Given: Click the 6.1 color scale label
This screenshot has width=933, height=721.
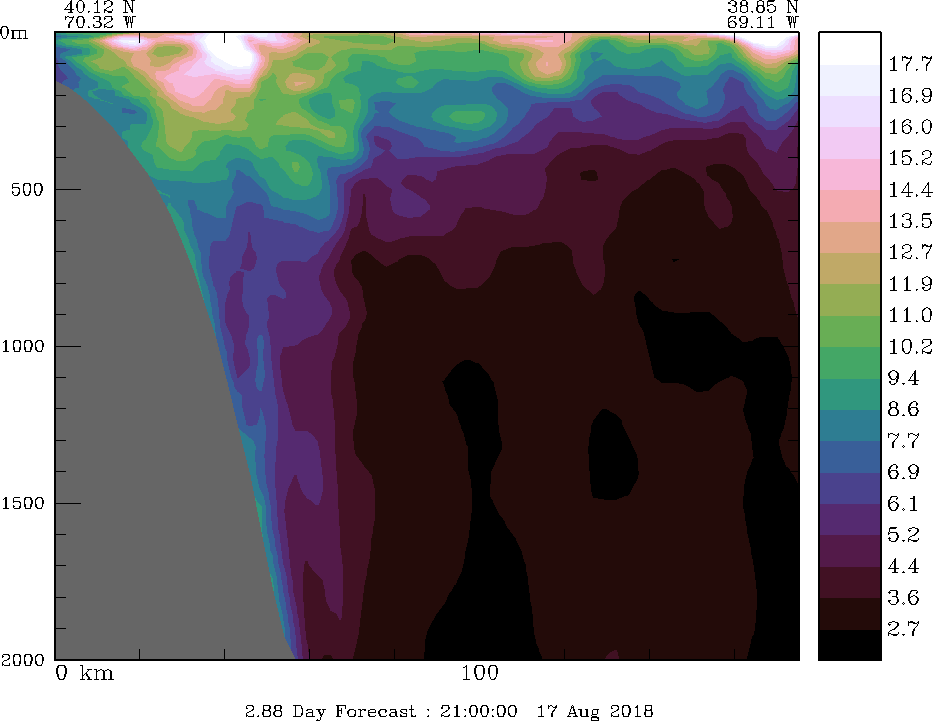Looking at the screenshot, I should pos(903,504).
